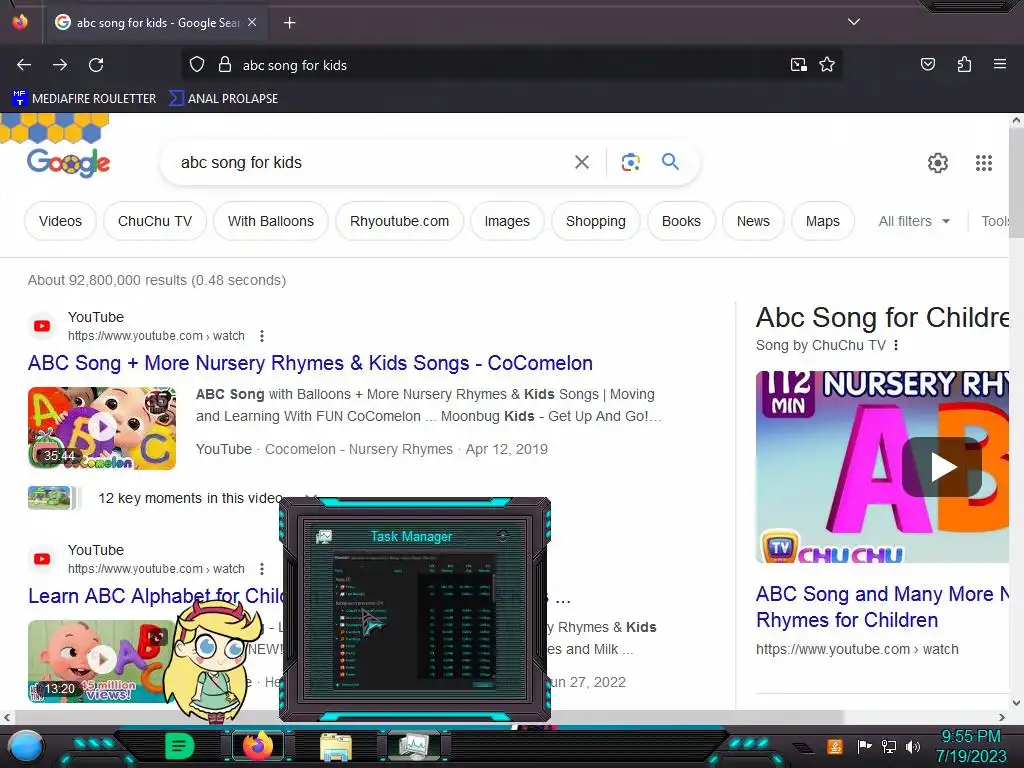Play the CoComelon ABC Song thumbnail
Viewport: 1024px width, 768px height.
pos(102,428)
